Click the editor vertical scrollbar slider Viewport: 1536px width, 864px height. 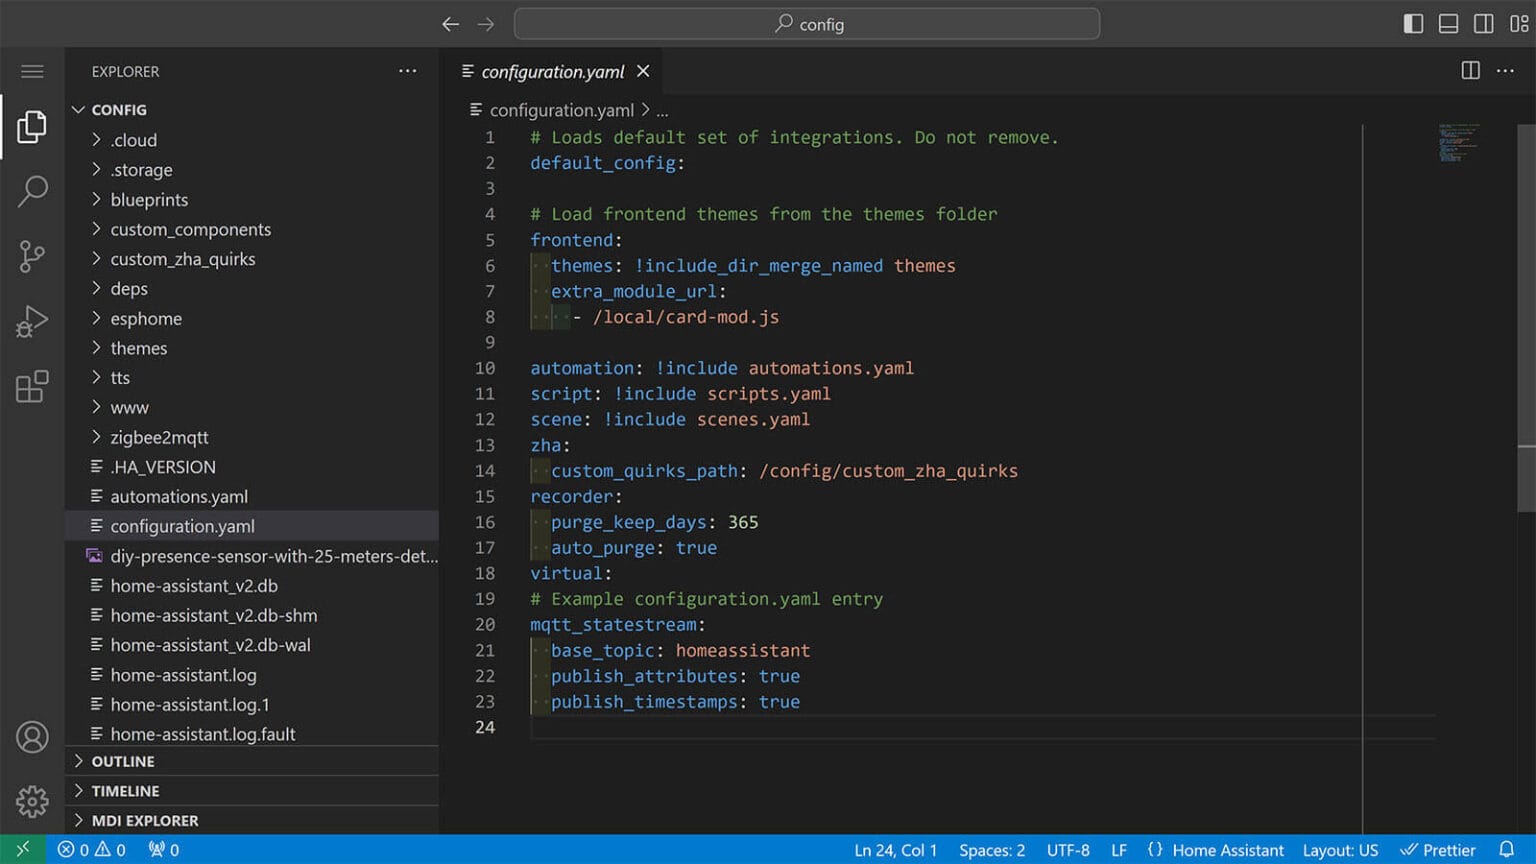[x=1526, y=285]
